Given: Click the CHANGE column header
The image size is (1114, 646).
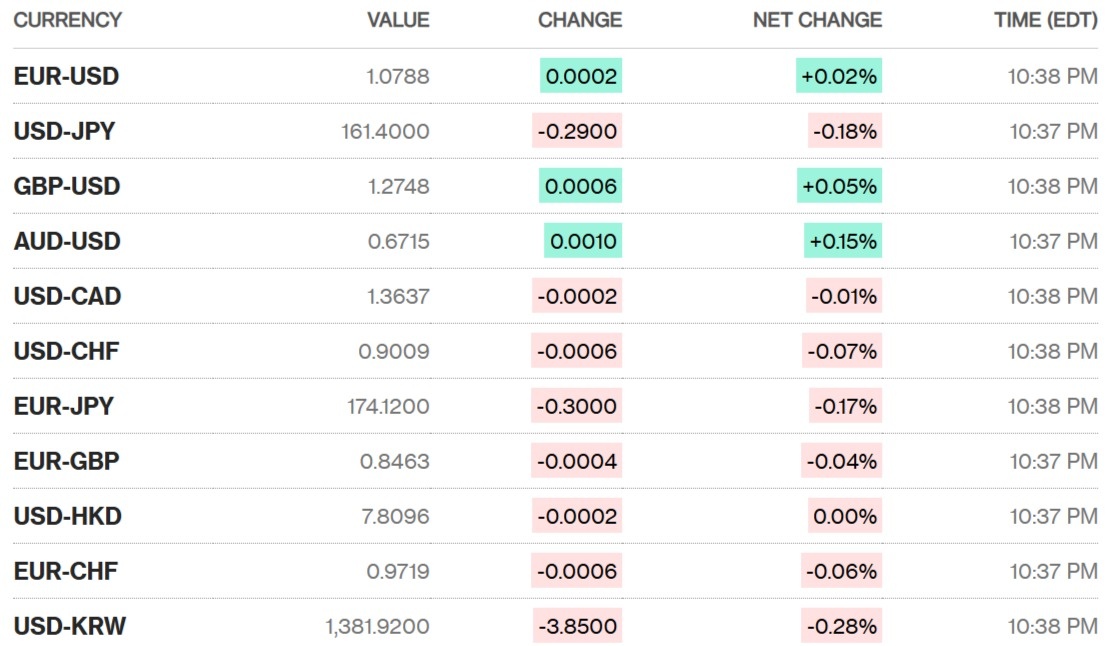Looking at the screenshot, I should [580, 20].
